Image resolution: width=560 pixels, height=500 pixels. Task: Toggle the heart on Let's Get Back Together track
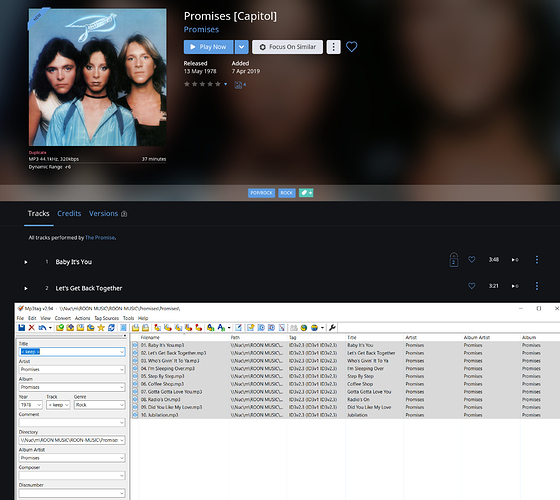tap(471, 286)
